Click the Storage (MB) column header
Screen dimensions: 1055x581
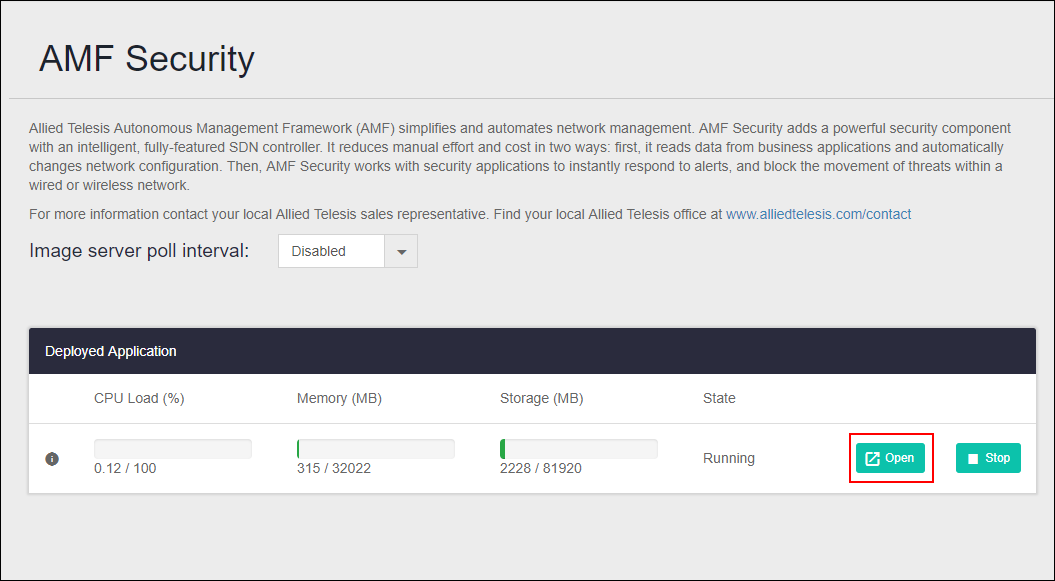541,398
